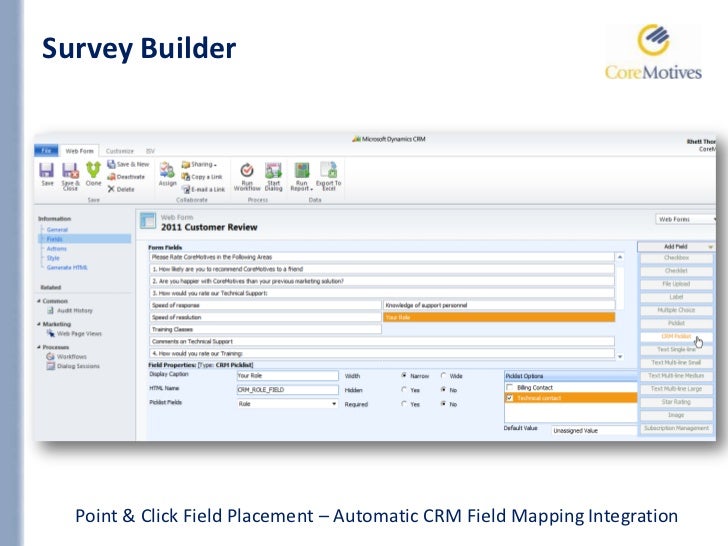The image size is (728, 546).
Task: Collapse the Common section
Action: tap(39, 301)
